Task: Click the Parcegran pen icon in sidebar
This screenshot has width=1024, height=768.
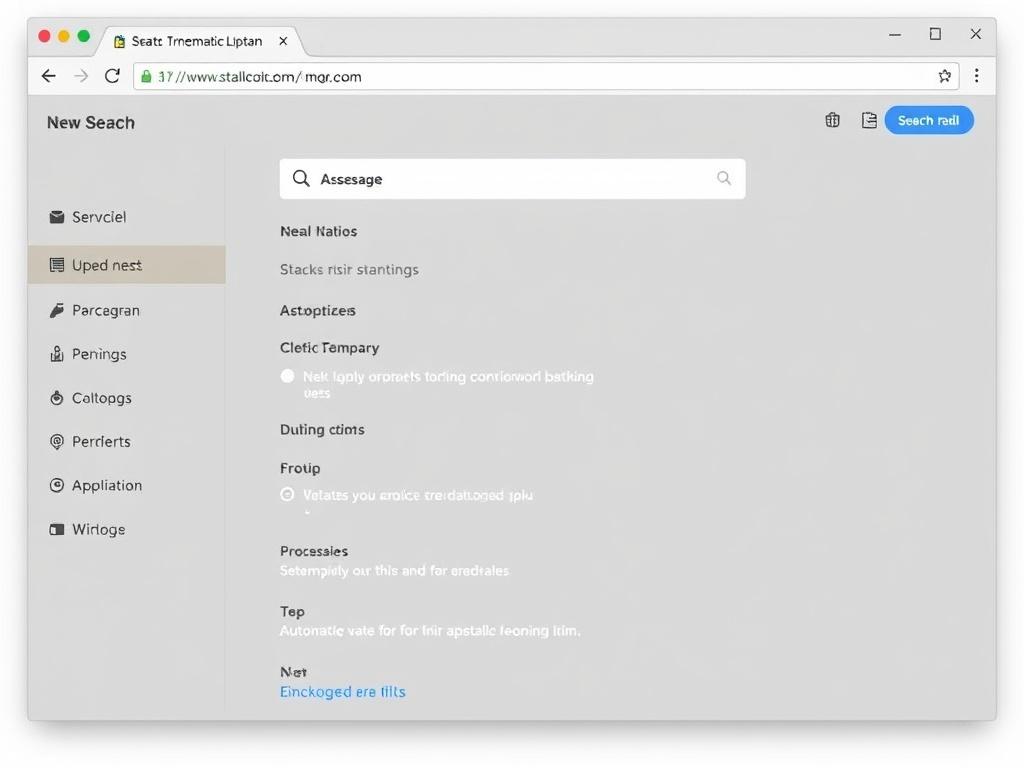Action: pos(57,311)
